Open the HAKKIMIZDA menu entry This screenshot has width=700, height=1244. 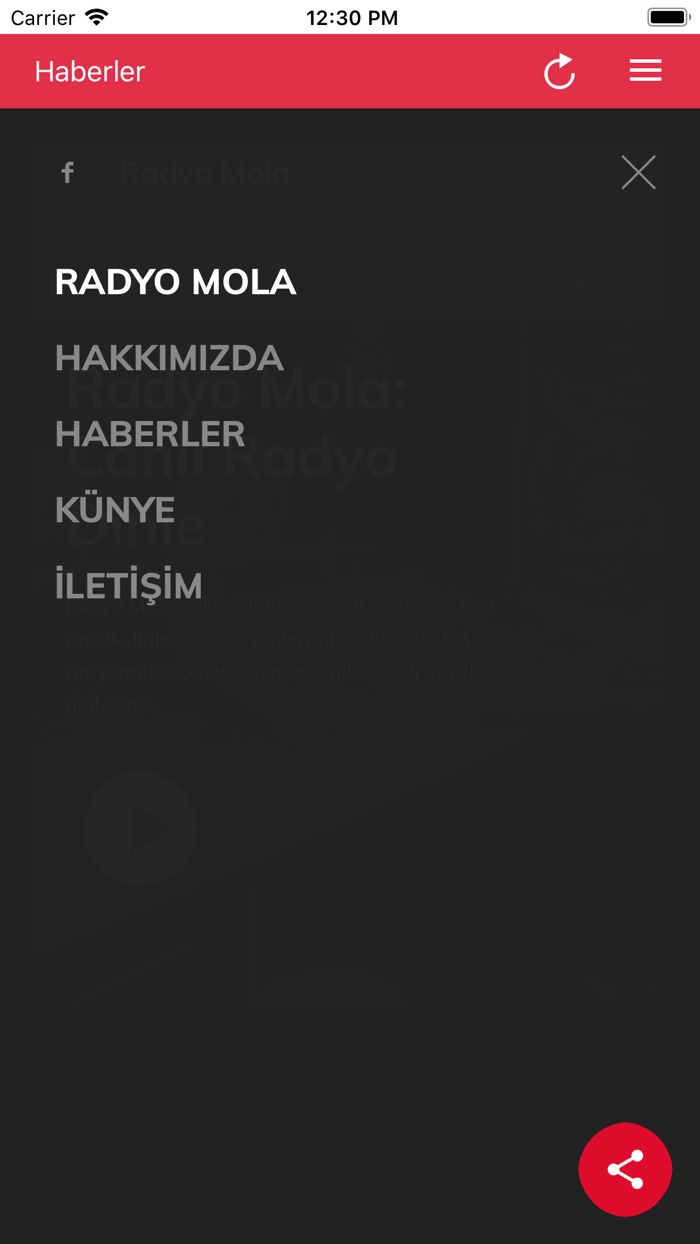click(x=168, y=358)
